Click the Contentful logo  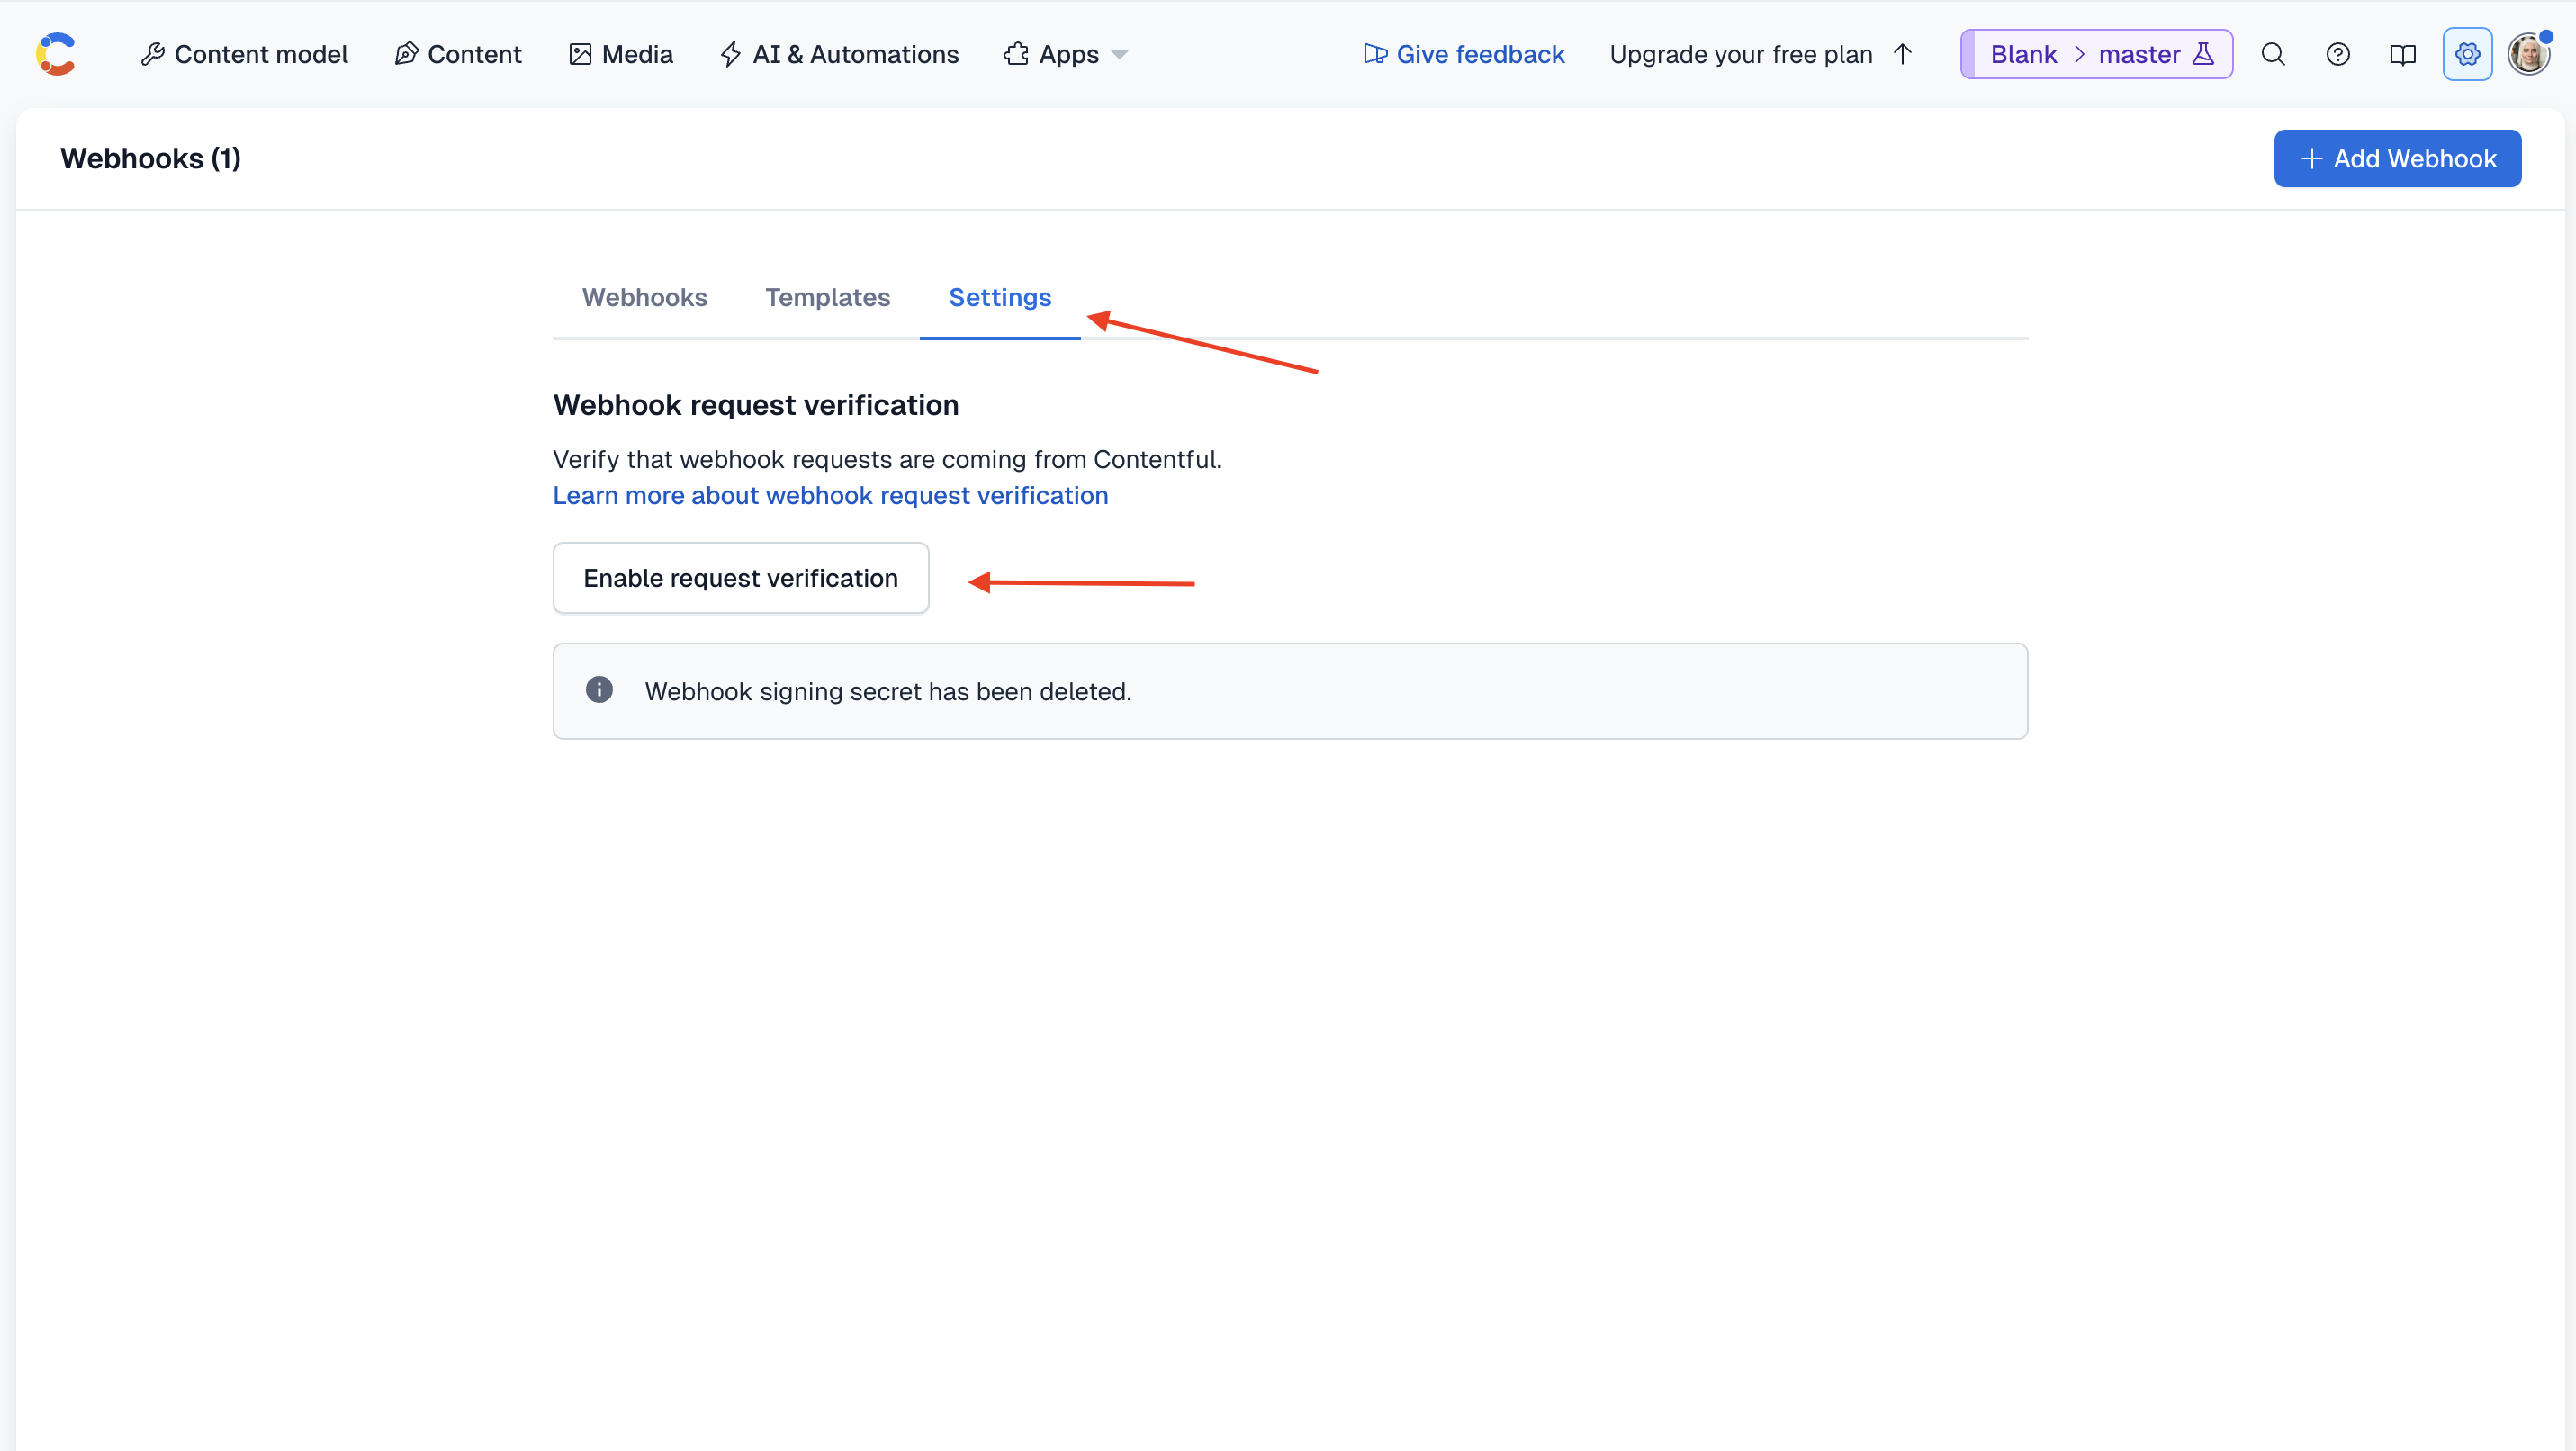pyautogui.click(x=57, y=52)
